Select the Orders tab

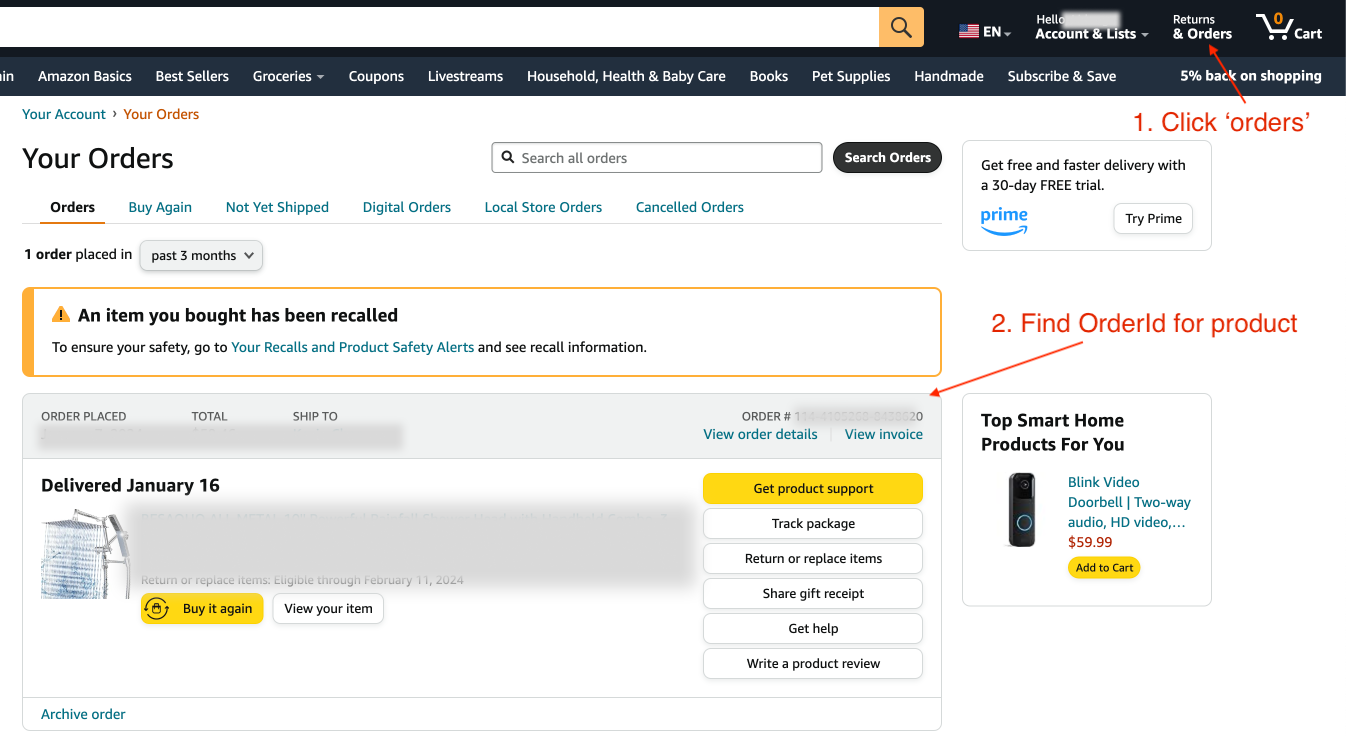tap(73, 207)
